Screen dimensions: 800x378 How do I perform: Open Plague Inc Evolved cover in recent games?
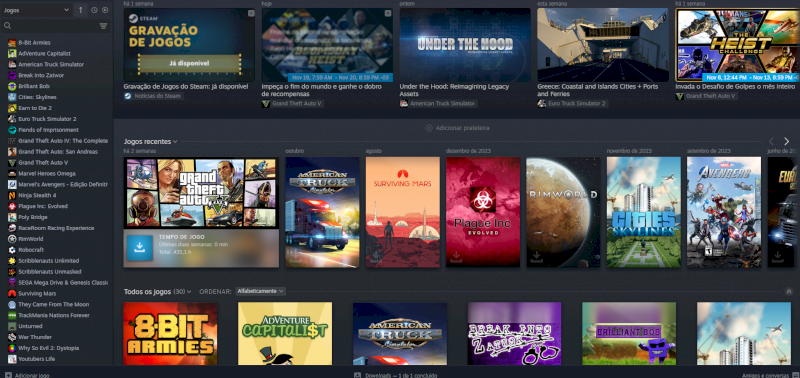click(483, 212)
